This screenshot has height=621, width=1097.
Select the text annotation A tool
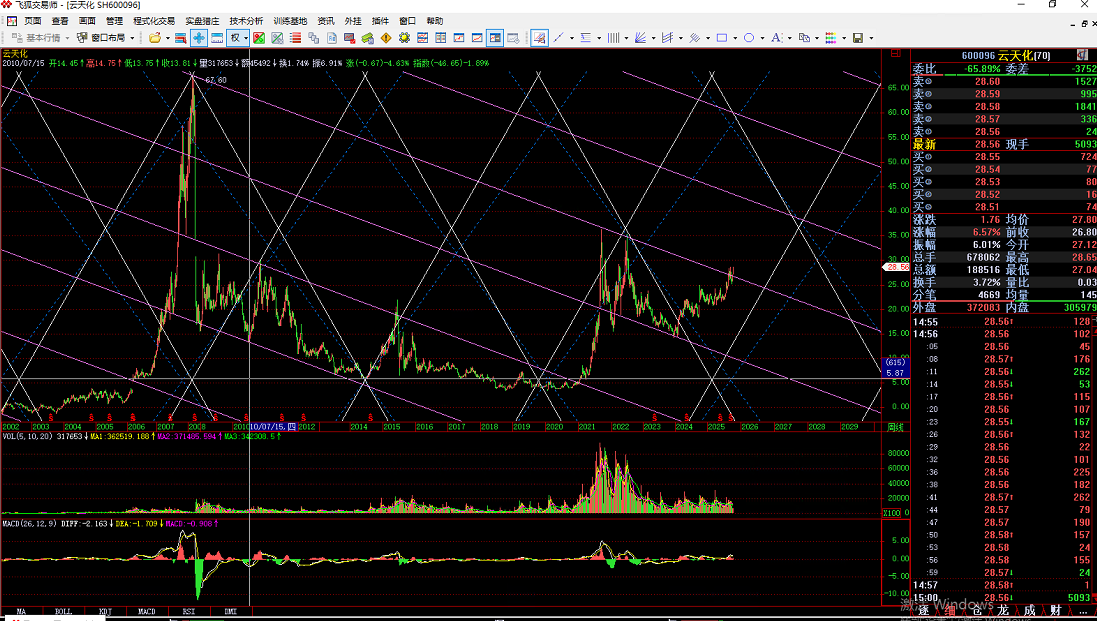(777, 38)
